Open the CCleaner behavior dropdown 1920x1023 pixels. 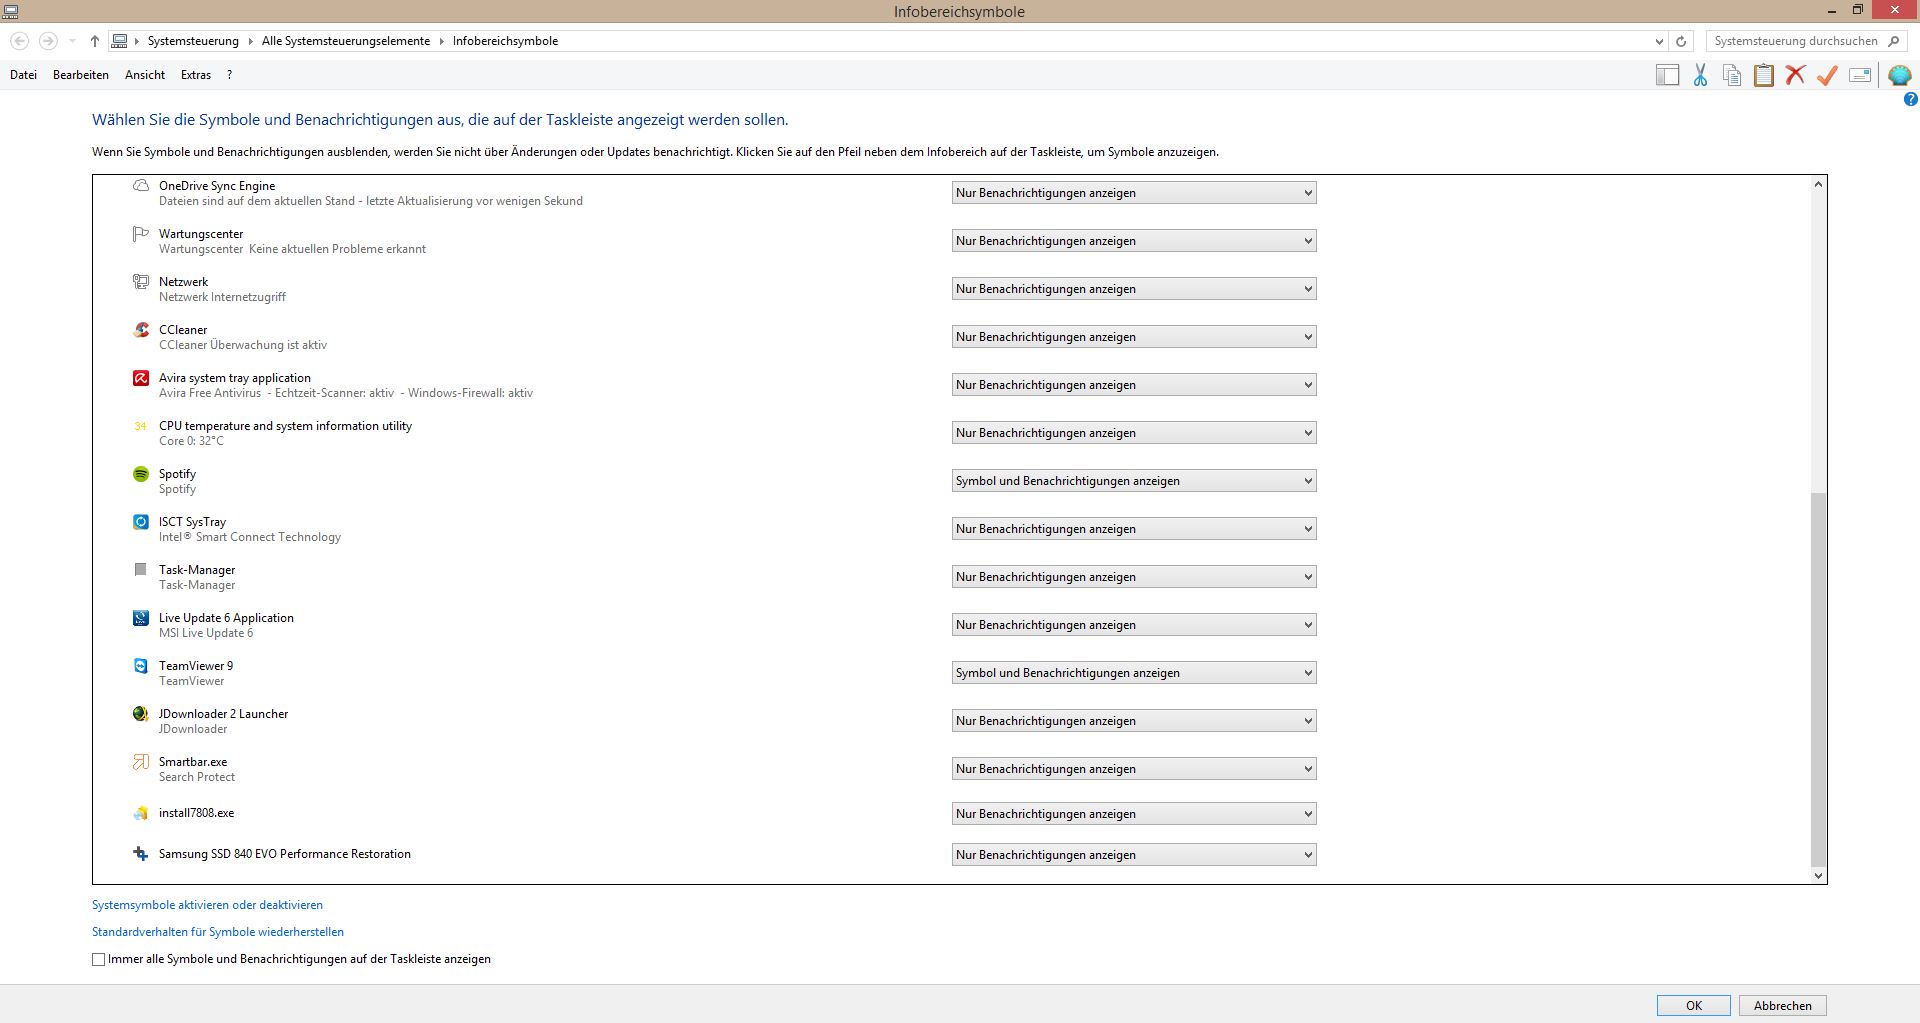click(1134, 337)
